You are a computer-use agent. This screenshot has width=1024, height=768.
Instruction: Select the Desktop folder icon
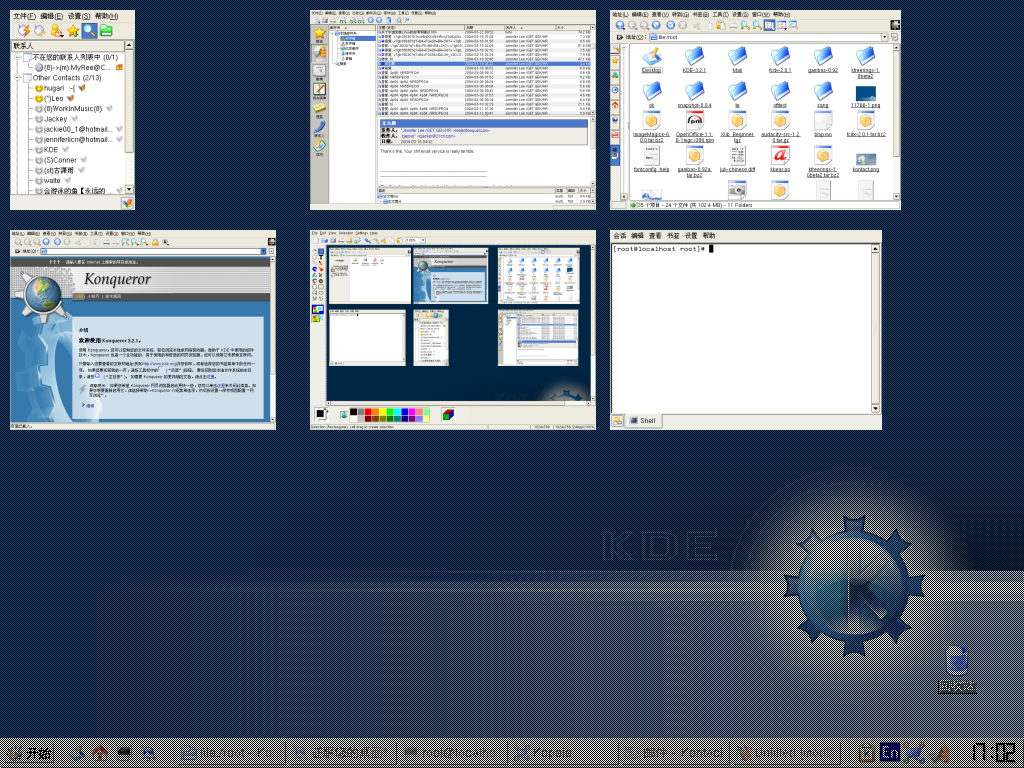click(651, 59)
